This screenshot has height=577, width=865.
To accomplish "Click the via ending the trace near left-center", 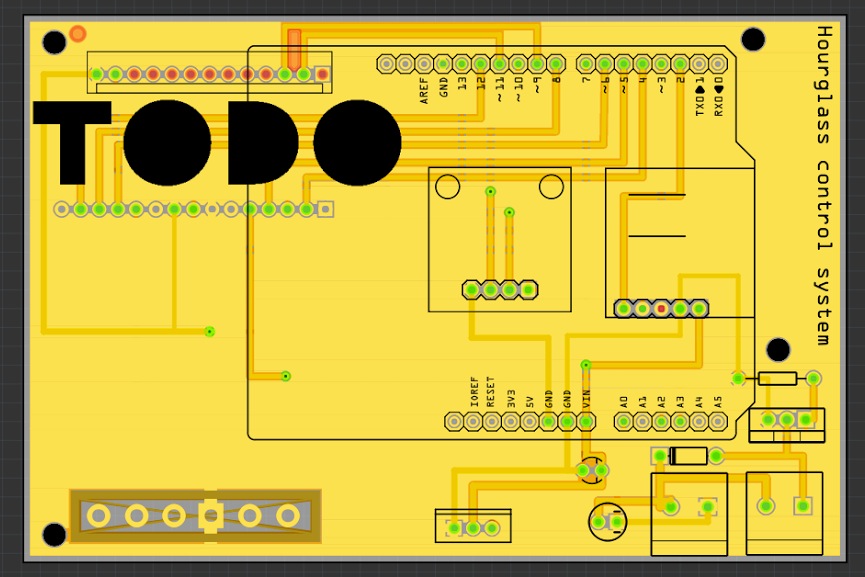I will pyautogui.click(x=210, y=332).
